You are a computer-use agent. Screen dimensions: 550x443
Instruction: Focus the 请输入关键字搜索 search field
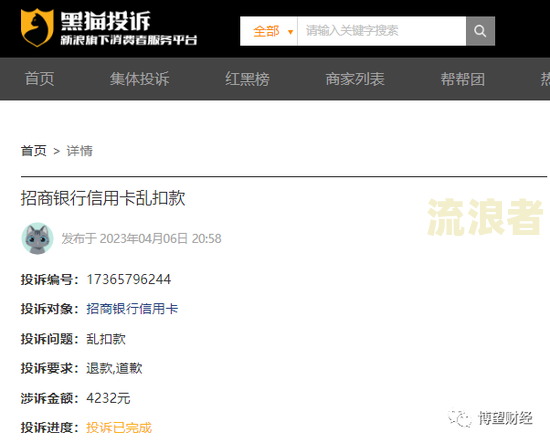(x=382, y=31)
